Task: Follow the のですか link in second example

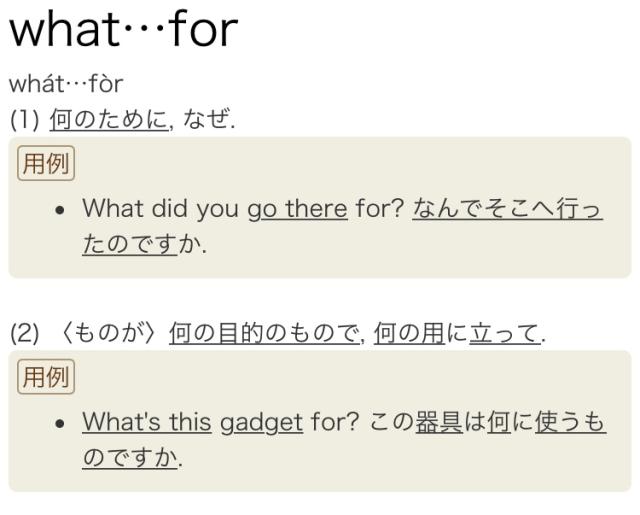Action: tap(130, 457)
